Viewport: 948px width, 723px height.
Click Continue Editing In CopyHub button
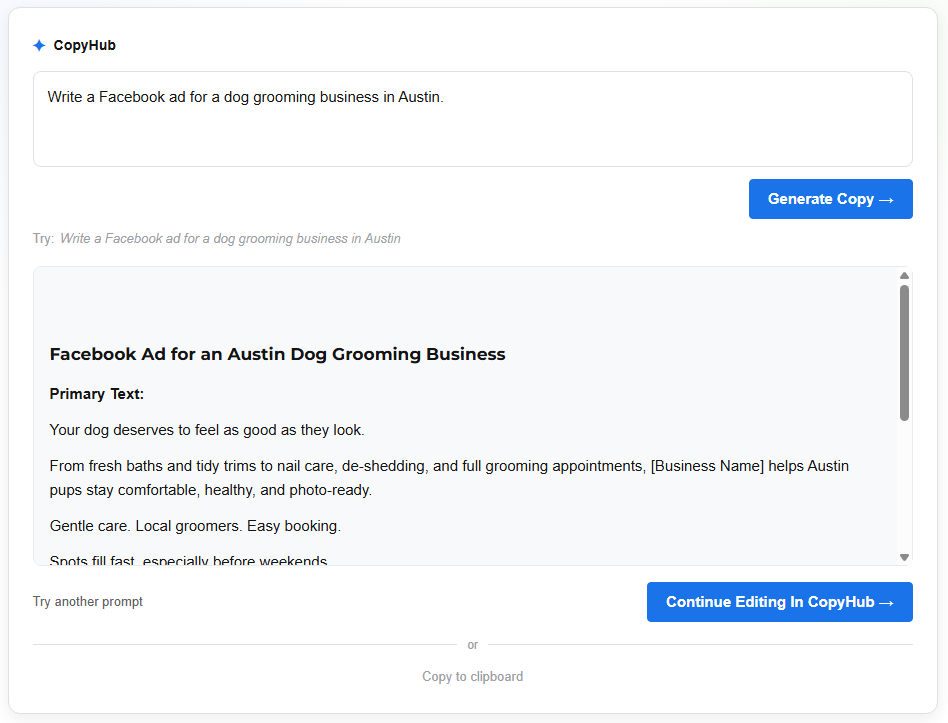click(x=779, y=602)
